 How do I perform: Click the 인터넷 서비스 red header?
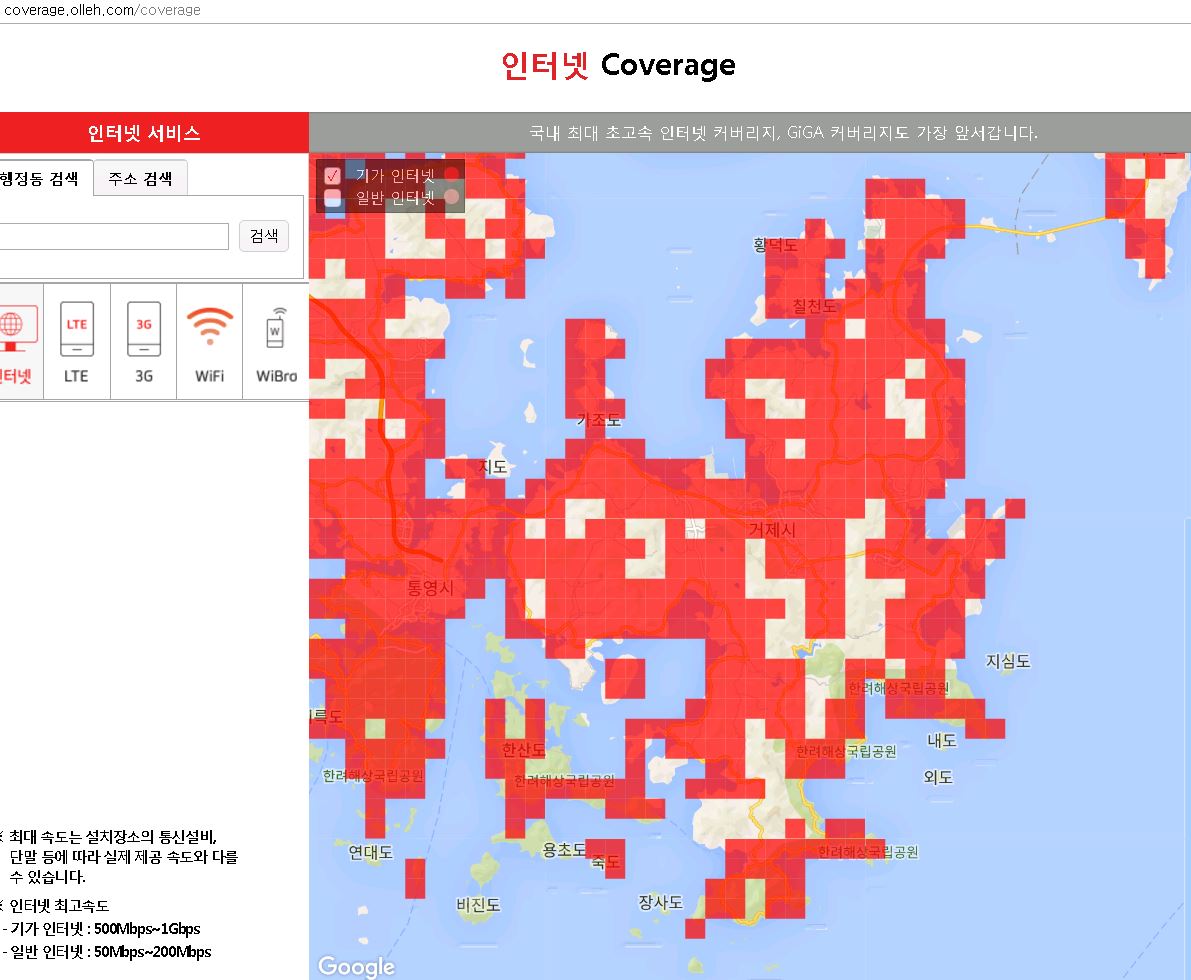click(144, 133)
